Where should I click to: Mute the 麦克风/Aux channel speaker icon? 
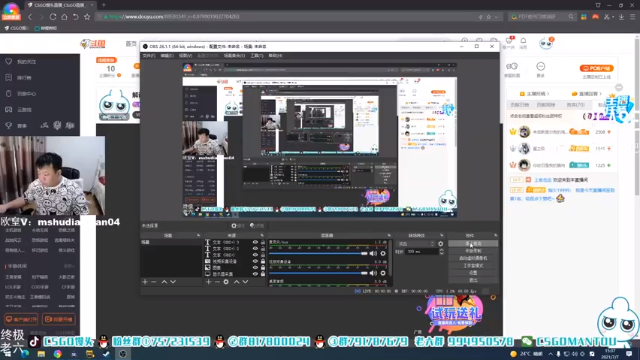[373, 253]
